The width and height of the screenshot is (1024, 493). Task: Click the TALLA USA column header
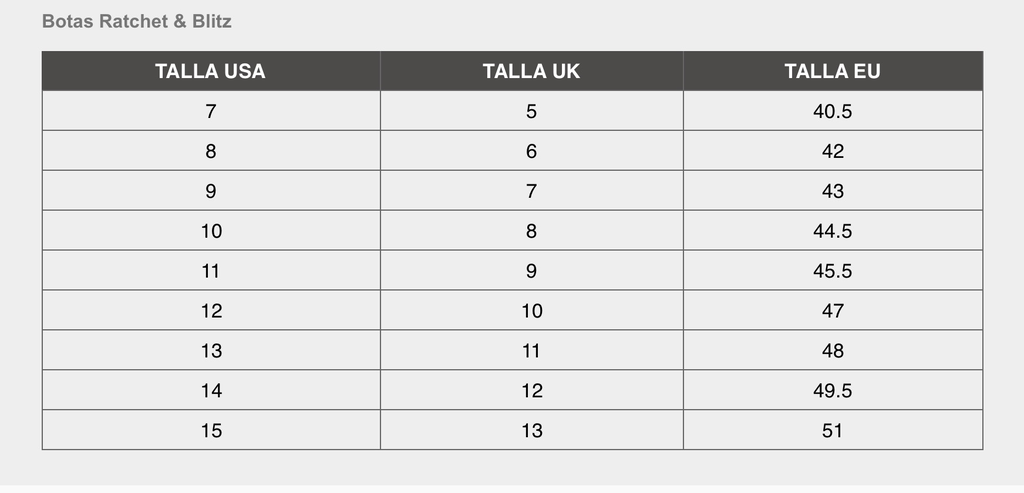tap(211, 71)
